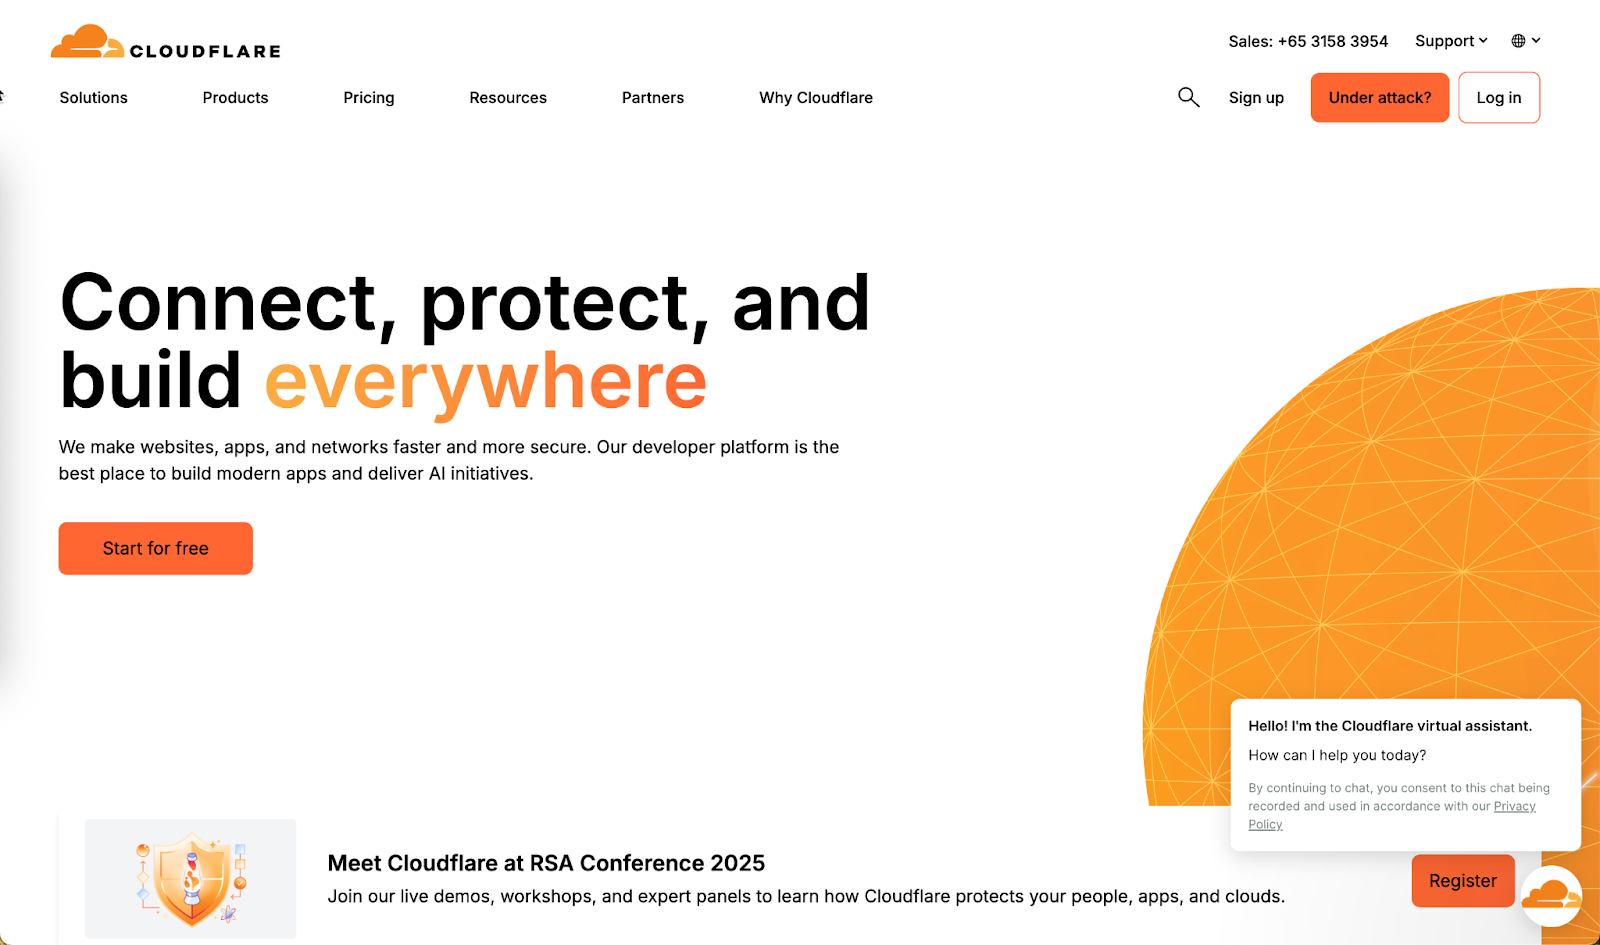Expand the Support dropdown
Viewport: 1600px width, 945px height.
(1451, 41)
